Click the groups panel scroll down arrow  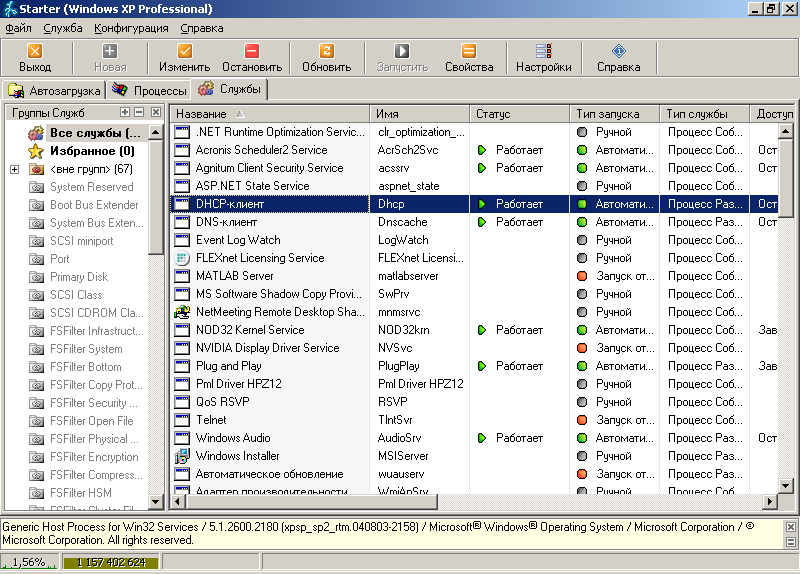[156, 502]
